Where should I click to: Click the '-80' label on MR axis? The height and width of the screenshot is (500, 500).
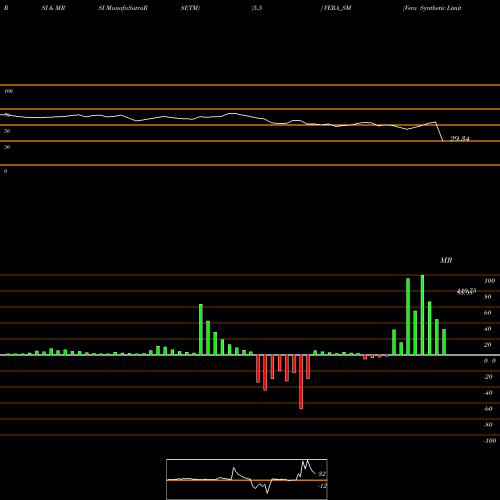coord(488,425)
